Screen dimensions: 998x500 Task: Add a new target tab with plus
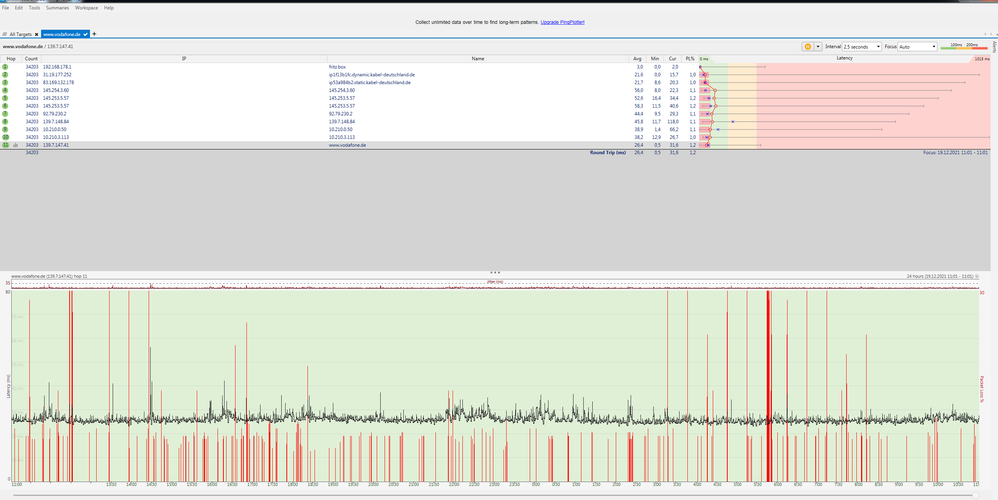tap(94, 34)
